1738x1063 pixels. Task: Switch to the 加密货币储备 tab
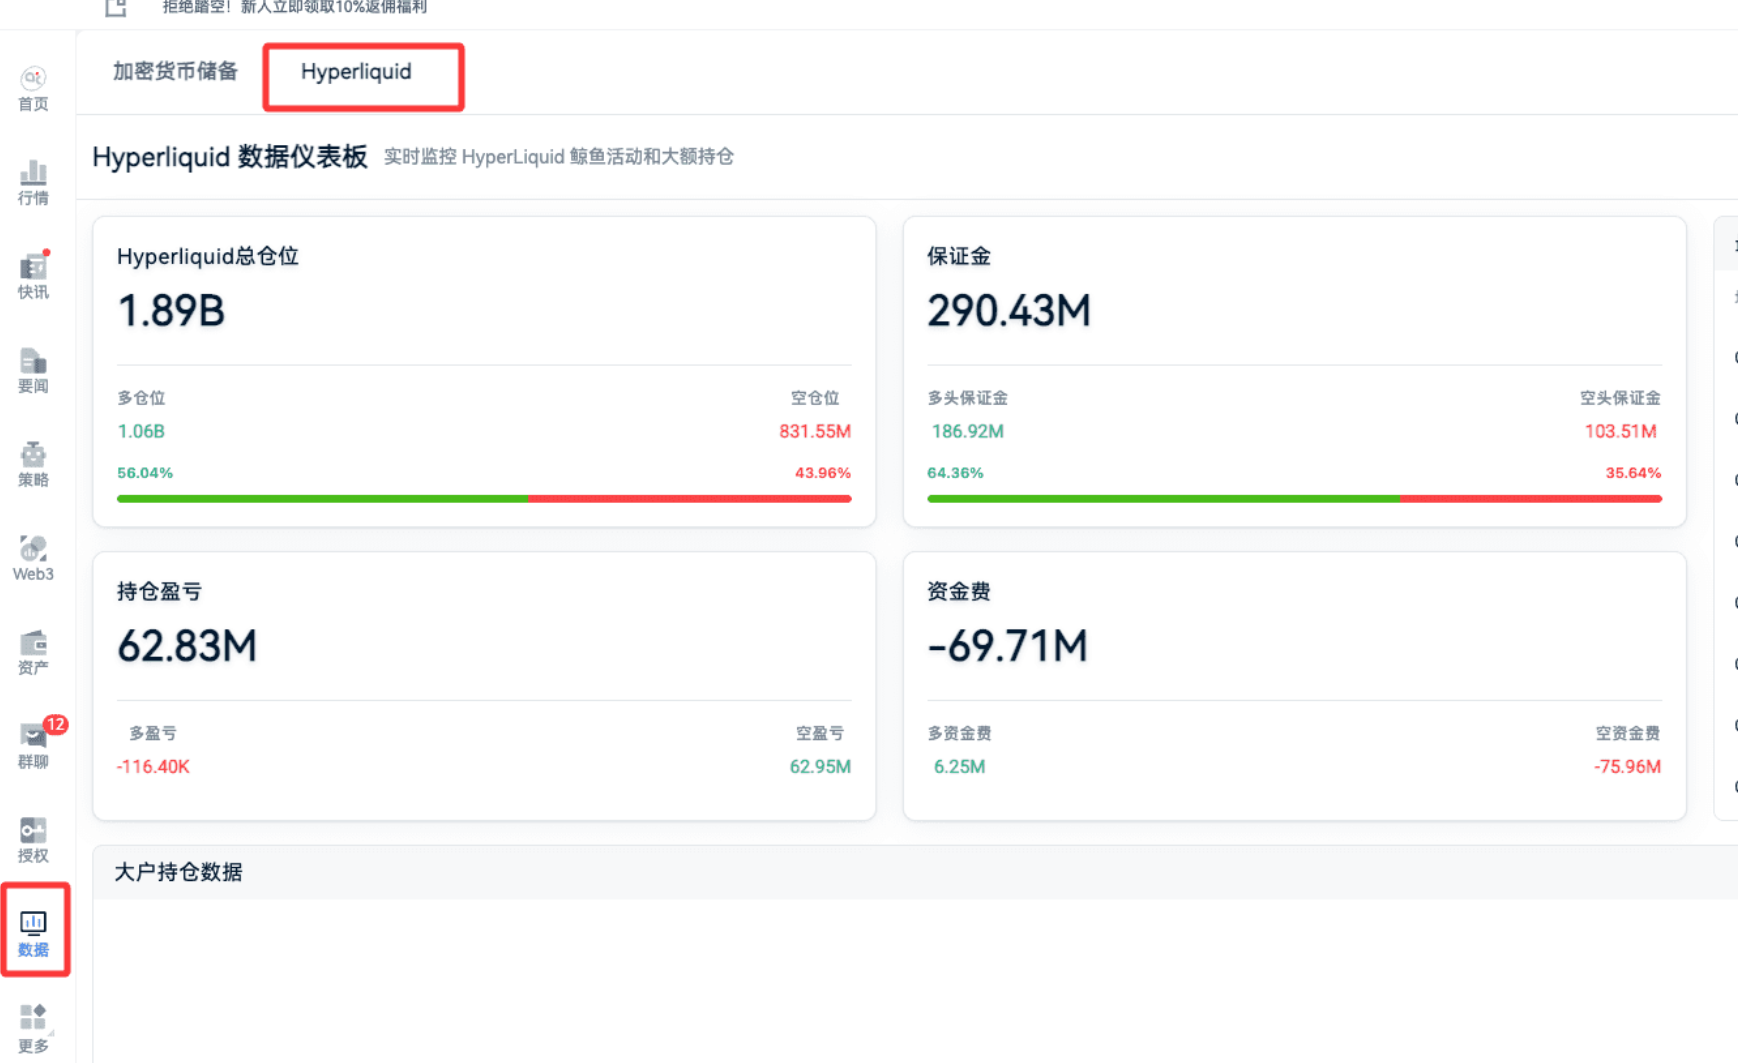click(175, 72)
